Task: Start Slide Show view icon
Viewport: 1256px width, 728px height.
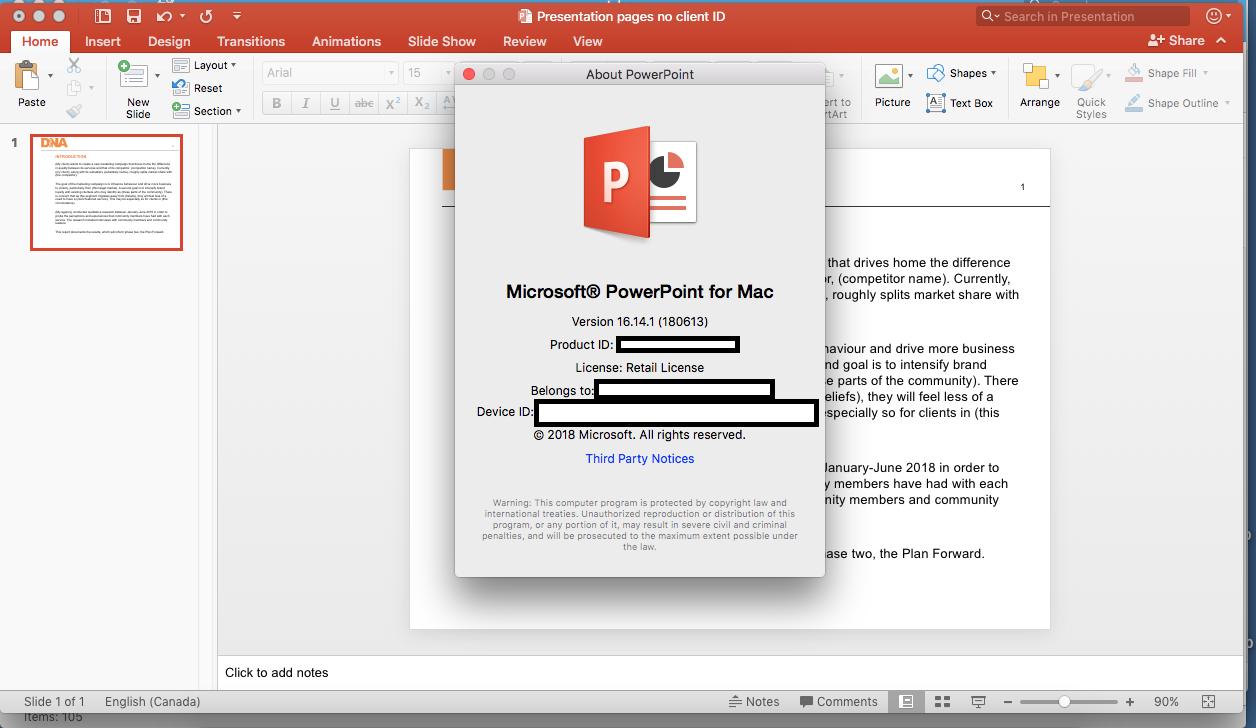Action: [979, 702]
